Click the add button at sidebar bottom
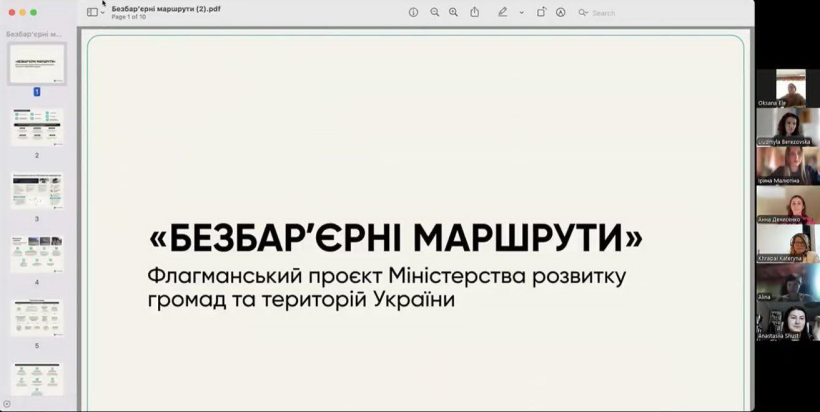 tap(6, 404)
